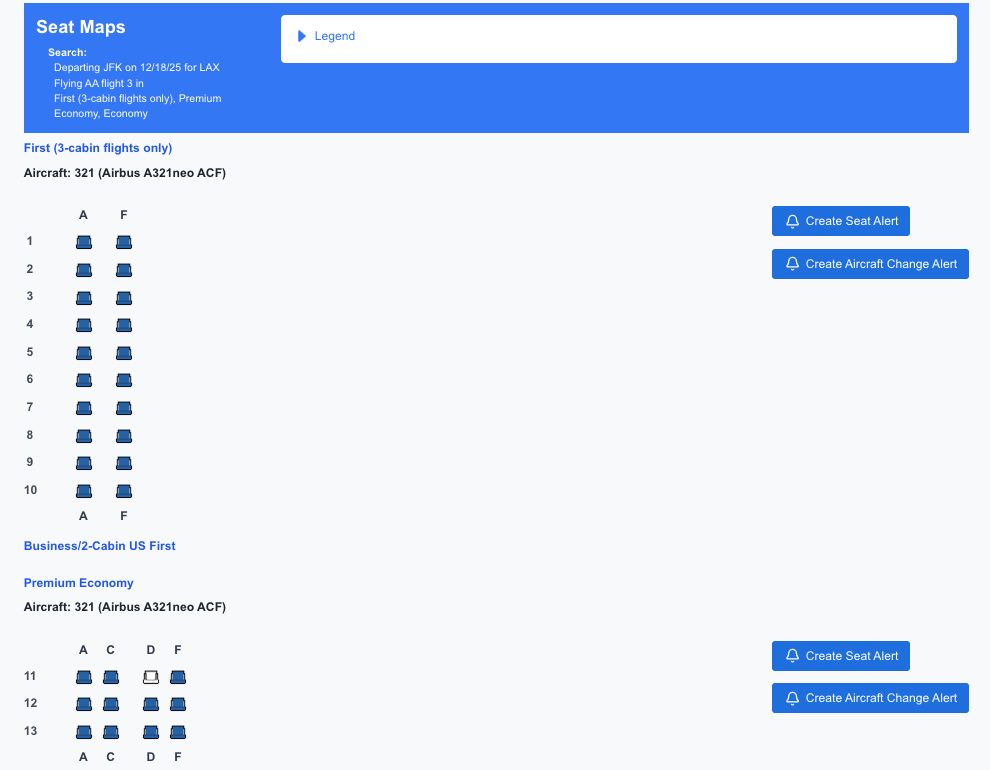Pick seat 10F in First cabin

point(124,490)
